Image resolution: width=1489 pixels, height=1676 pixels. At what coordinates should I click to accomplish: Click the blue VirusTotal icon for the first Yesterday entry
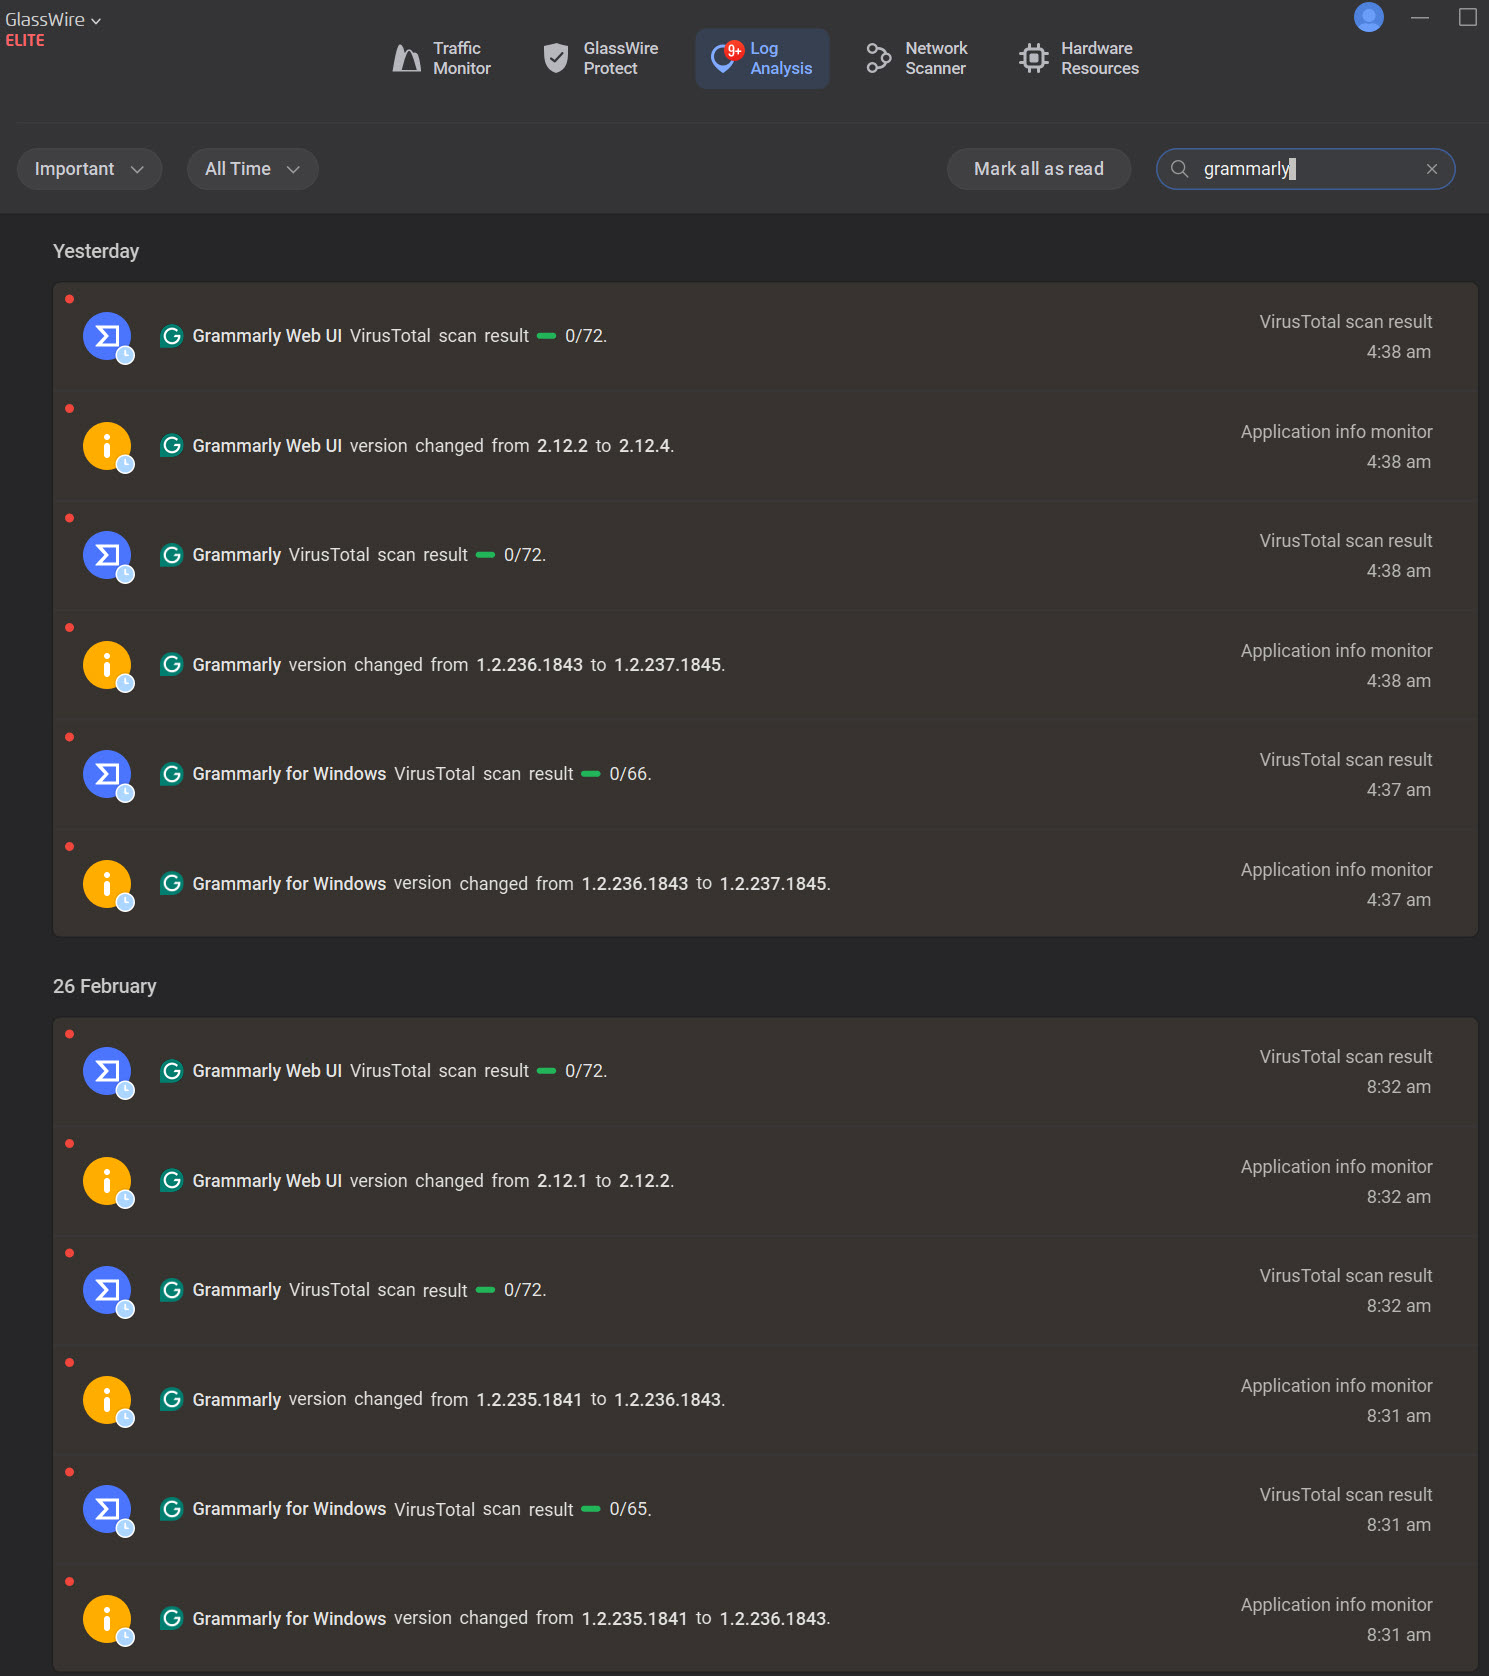point(107,337)
